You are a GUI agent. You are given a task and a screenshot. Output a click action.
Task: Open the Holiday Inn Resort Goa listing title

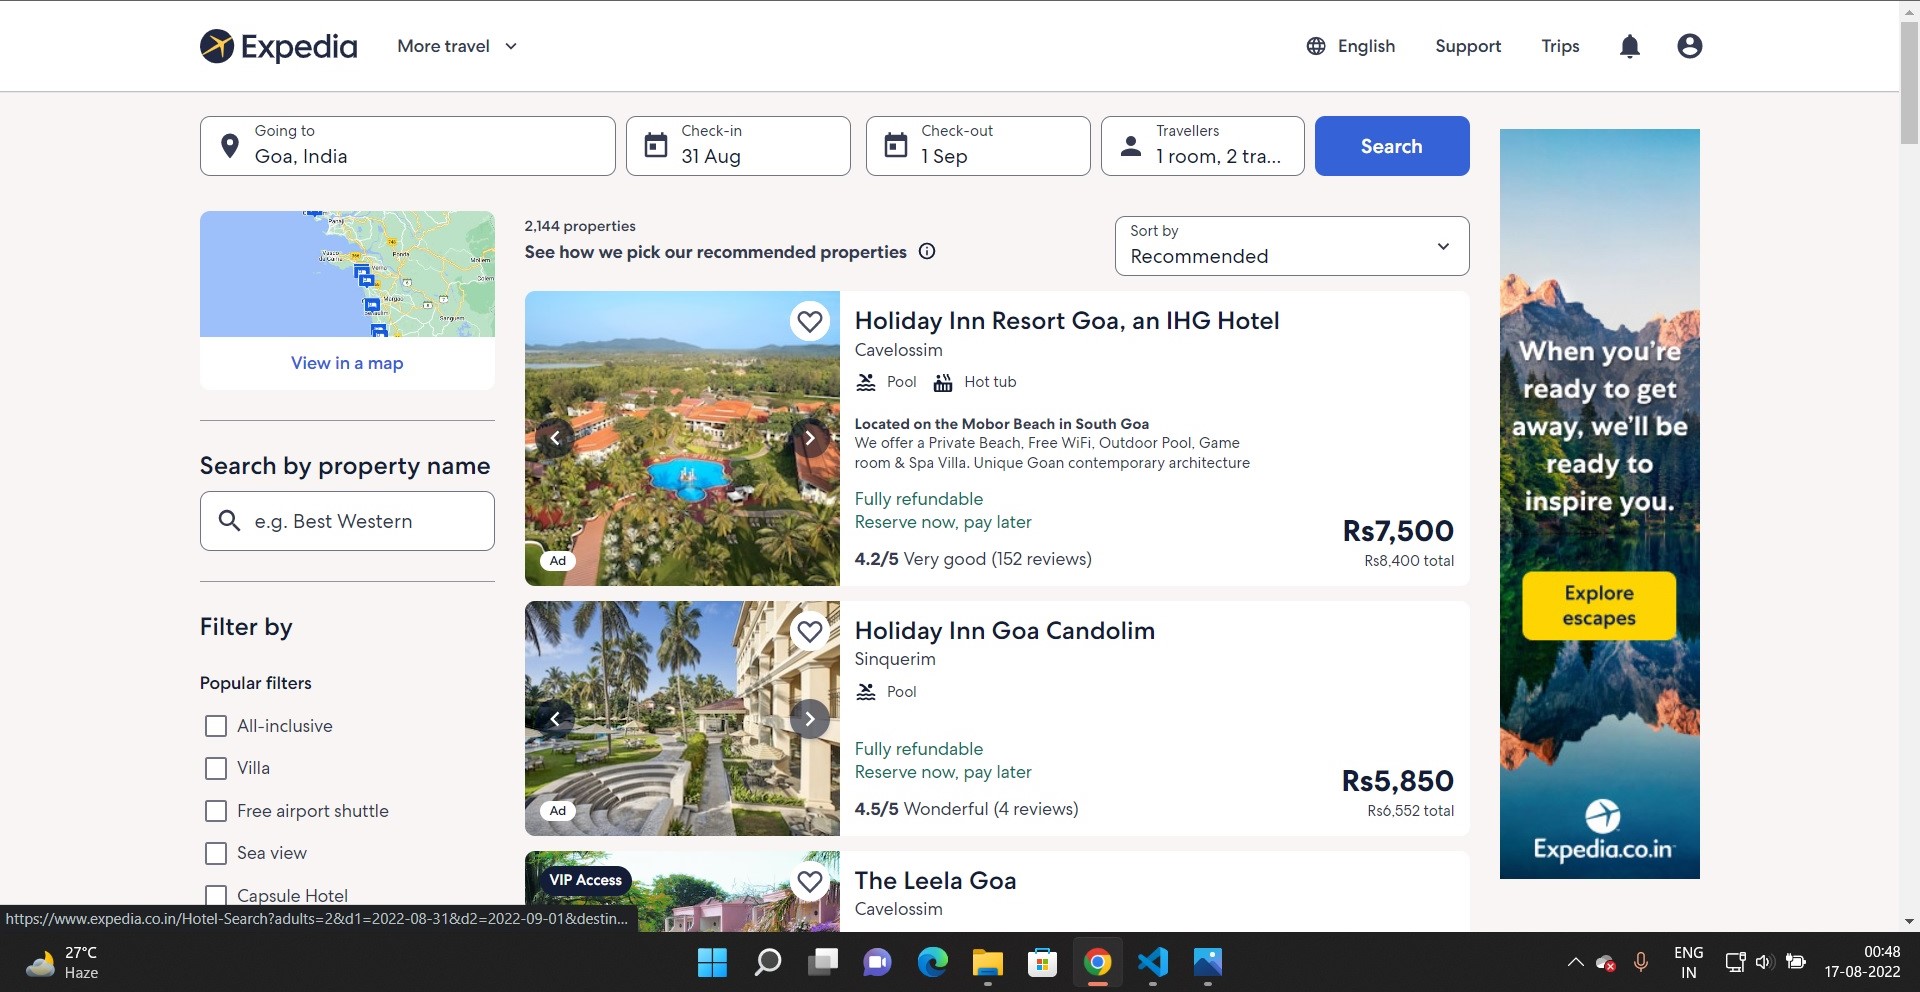coord(1067,321)
